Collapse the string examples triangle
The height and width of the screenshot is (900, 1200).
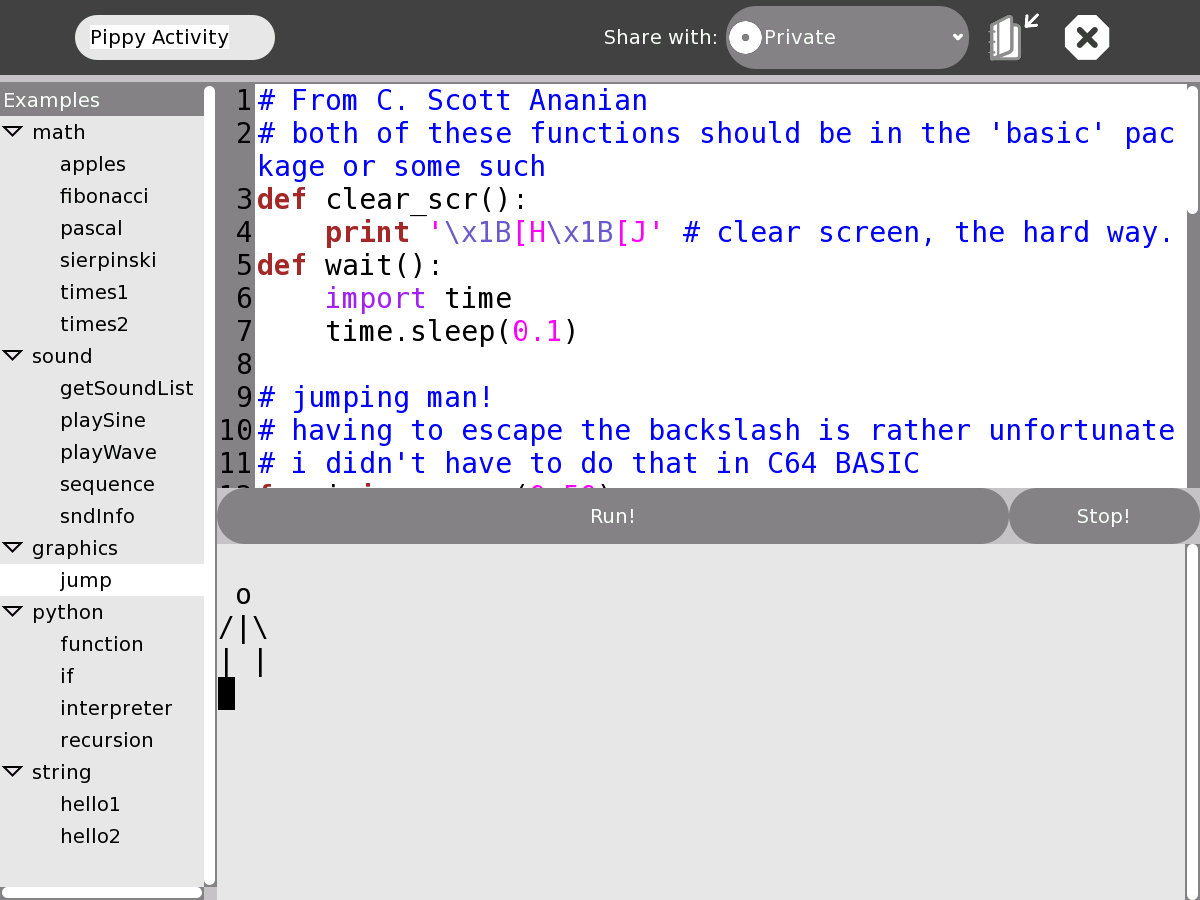coord(12,772)
